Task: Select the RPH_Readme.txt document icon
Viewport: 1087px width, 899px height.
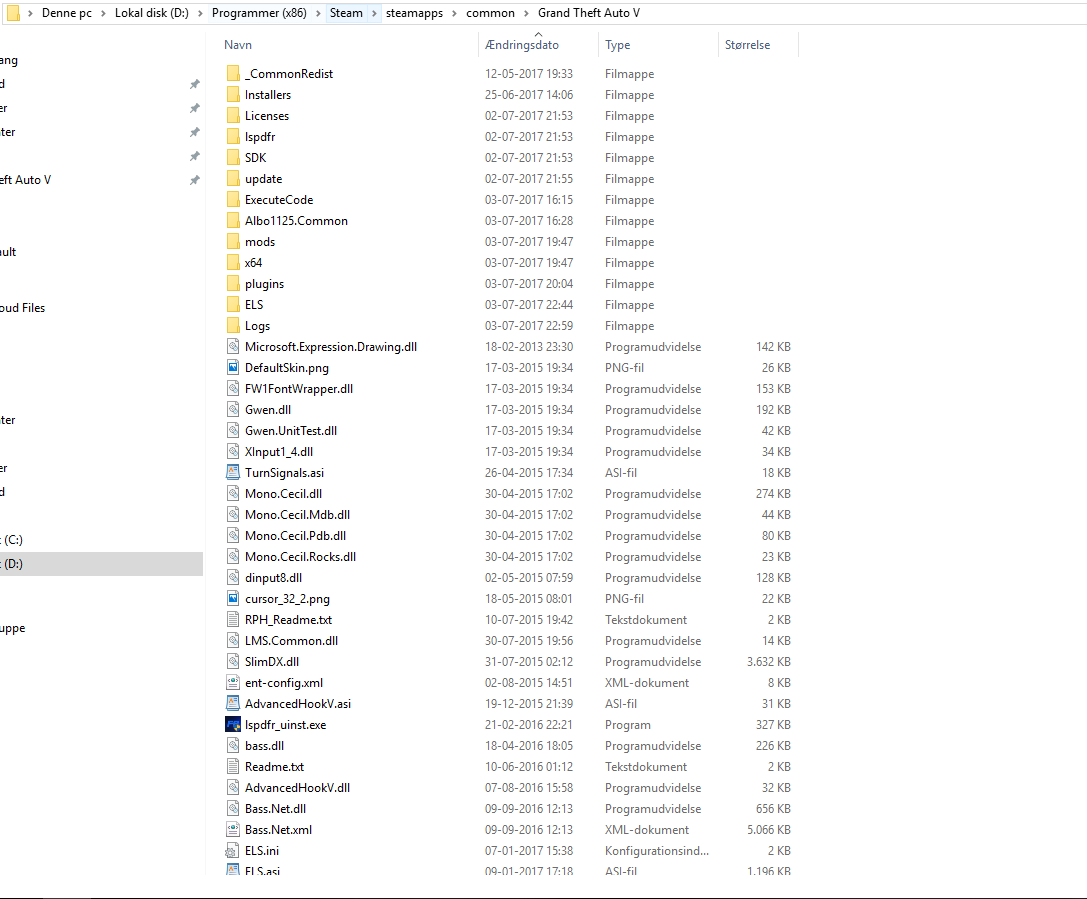Action: (234, 620)
